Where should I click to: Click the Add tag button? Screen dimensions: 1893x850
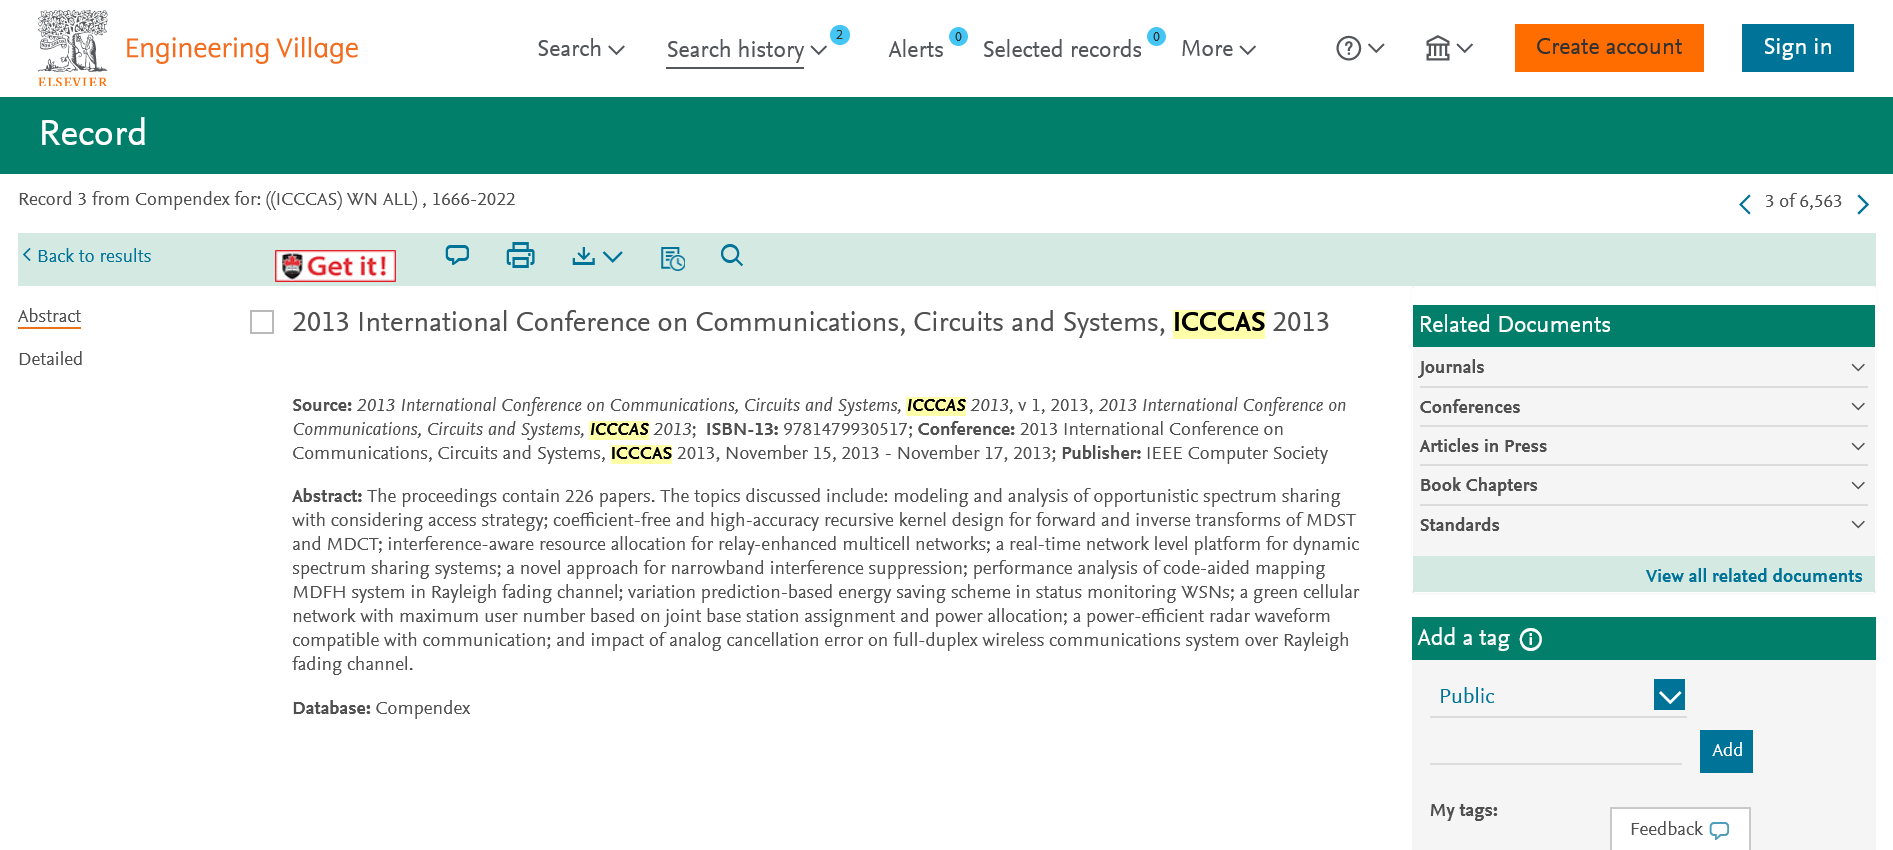pyautogui.click(x=1726, y=751)
